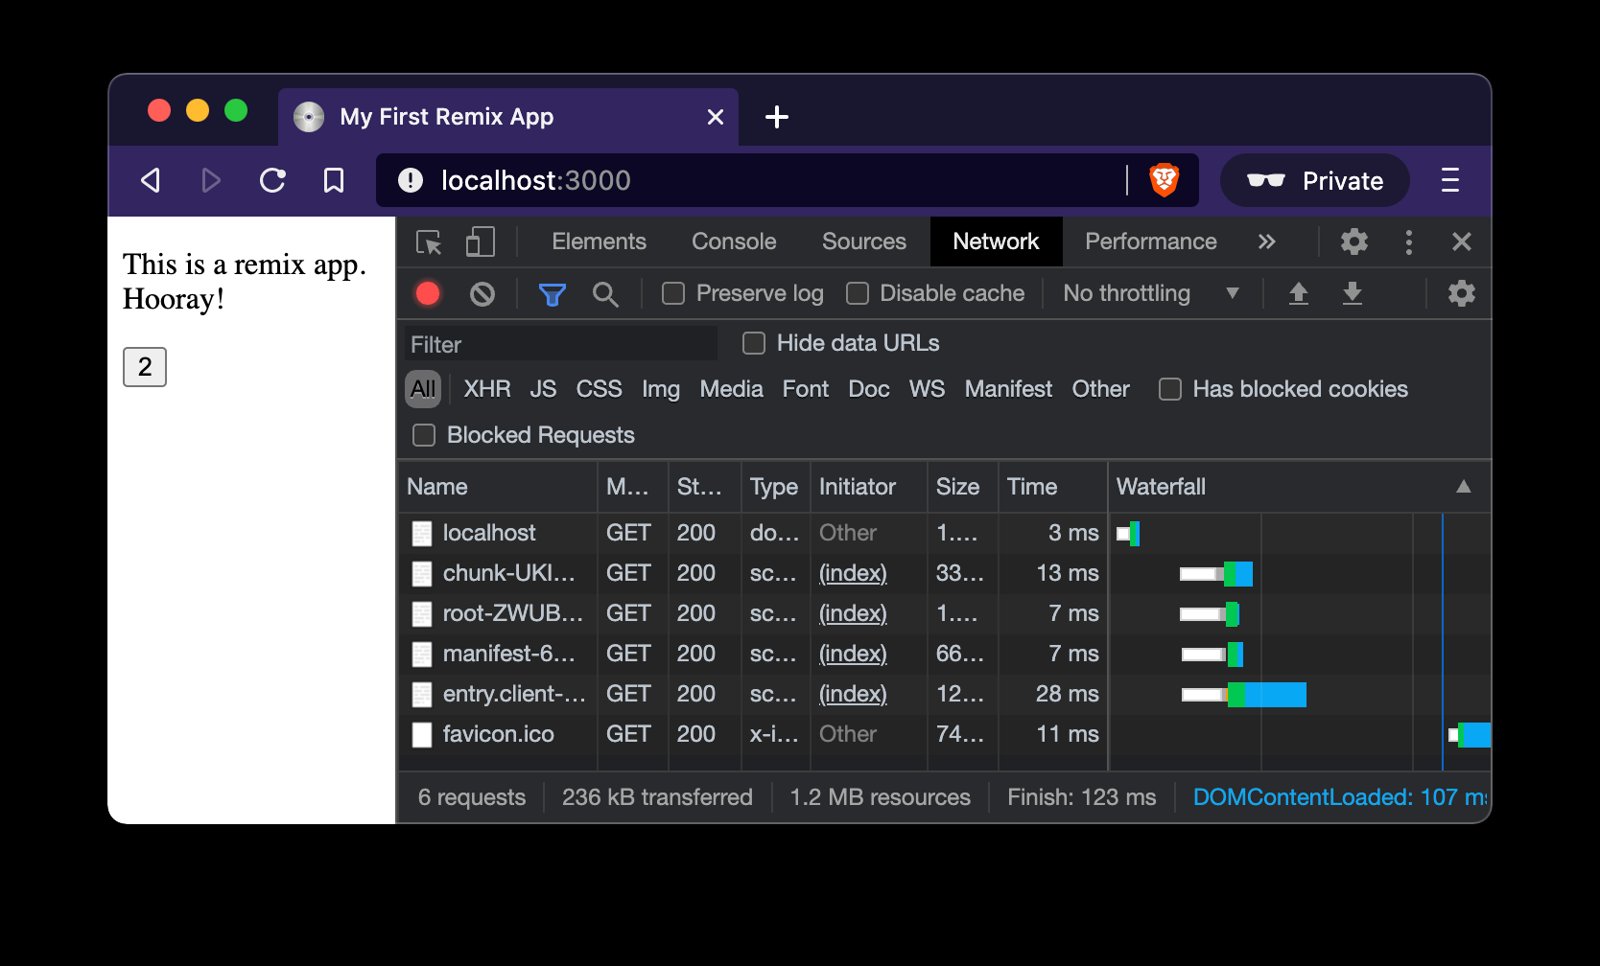Import a HAR file with the upload arrow
This screenshot has height=966, width=1600.
pyautogui.click(x=1298, y=293)
